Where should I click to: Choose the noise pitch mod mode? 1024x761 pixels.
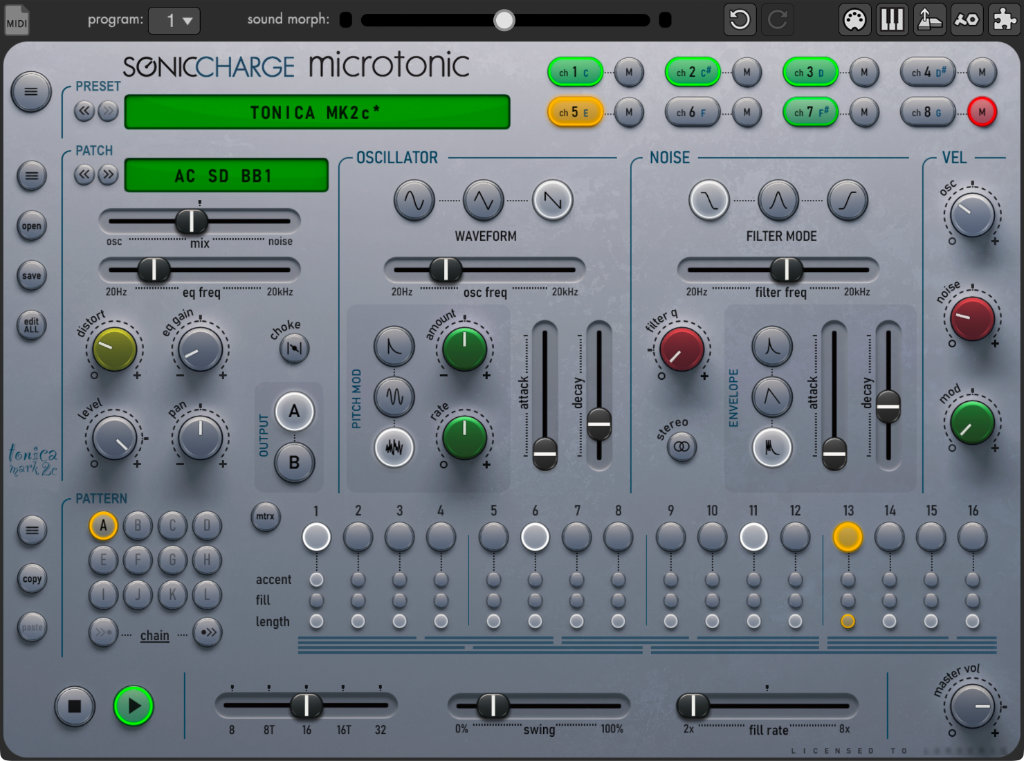394,447
